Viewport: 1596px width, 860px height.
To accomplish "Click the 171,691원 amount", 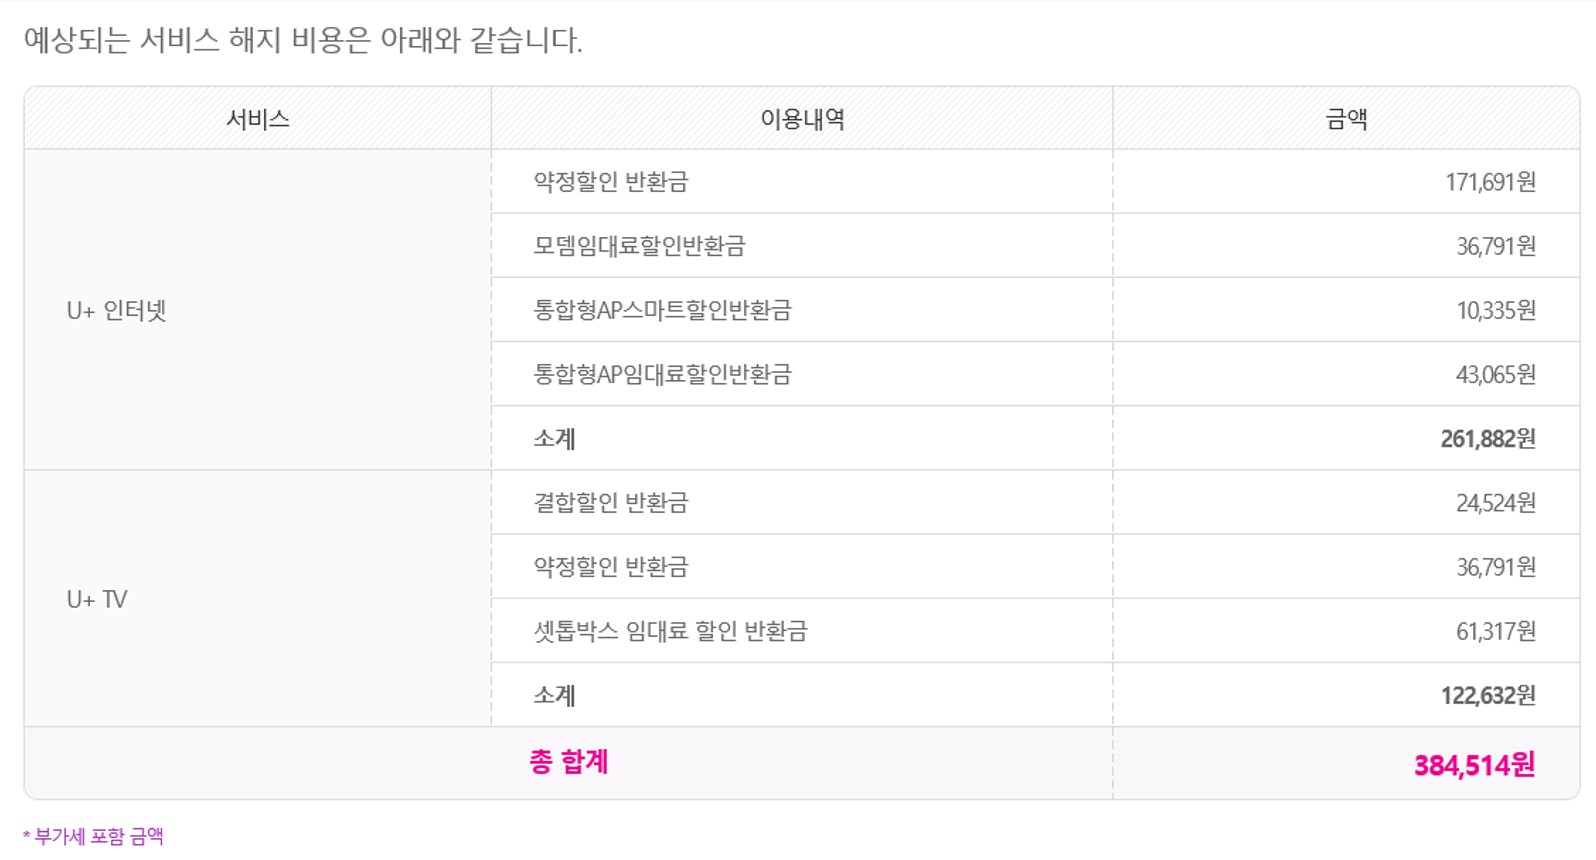I will coord(1490,182).
